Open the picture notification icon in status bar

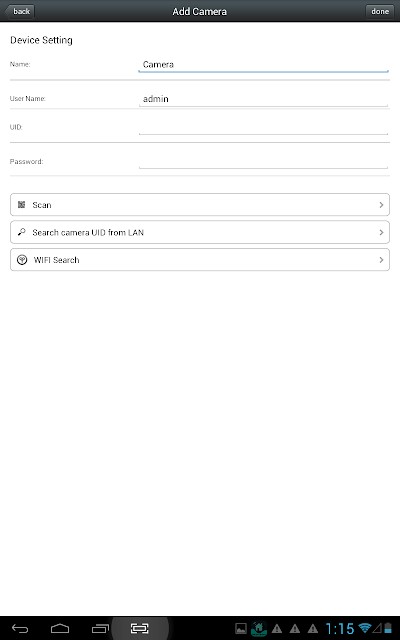tap(241, 629)
